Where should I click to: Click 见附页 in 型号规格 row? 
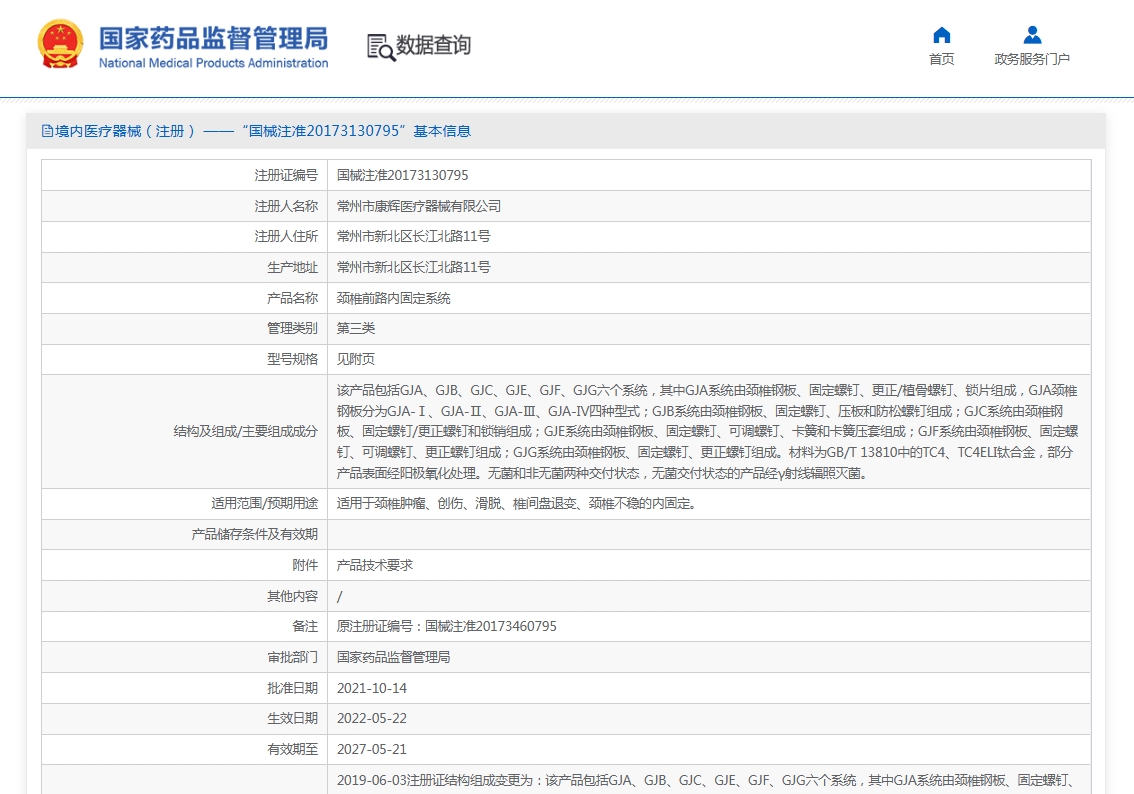point(356,359)
